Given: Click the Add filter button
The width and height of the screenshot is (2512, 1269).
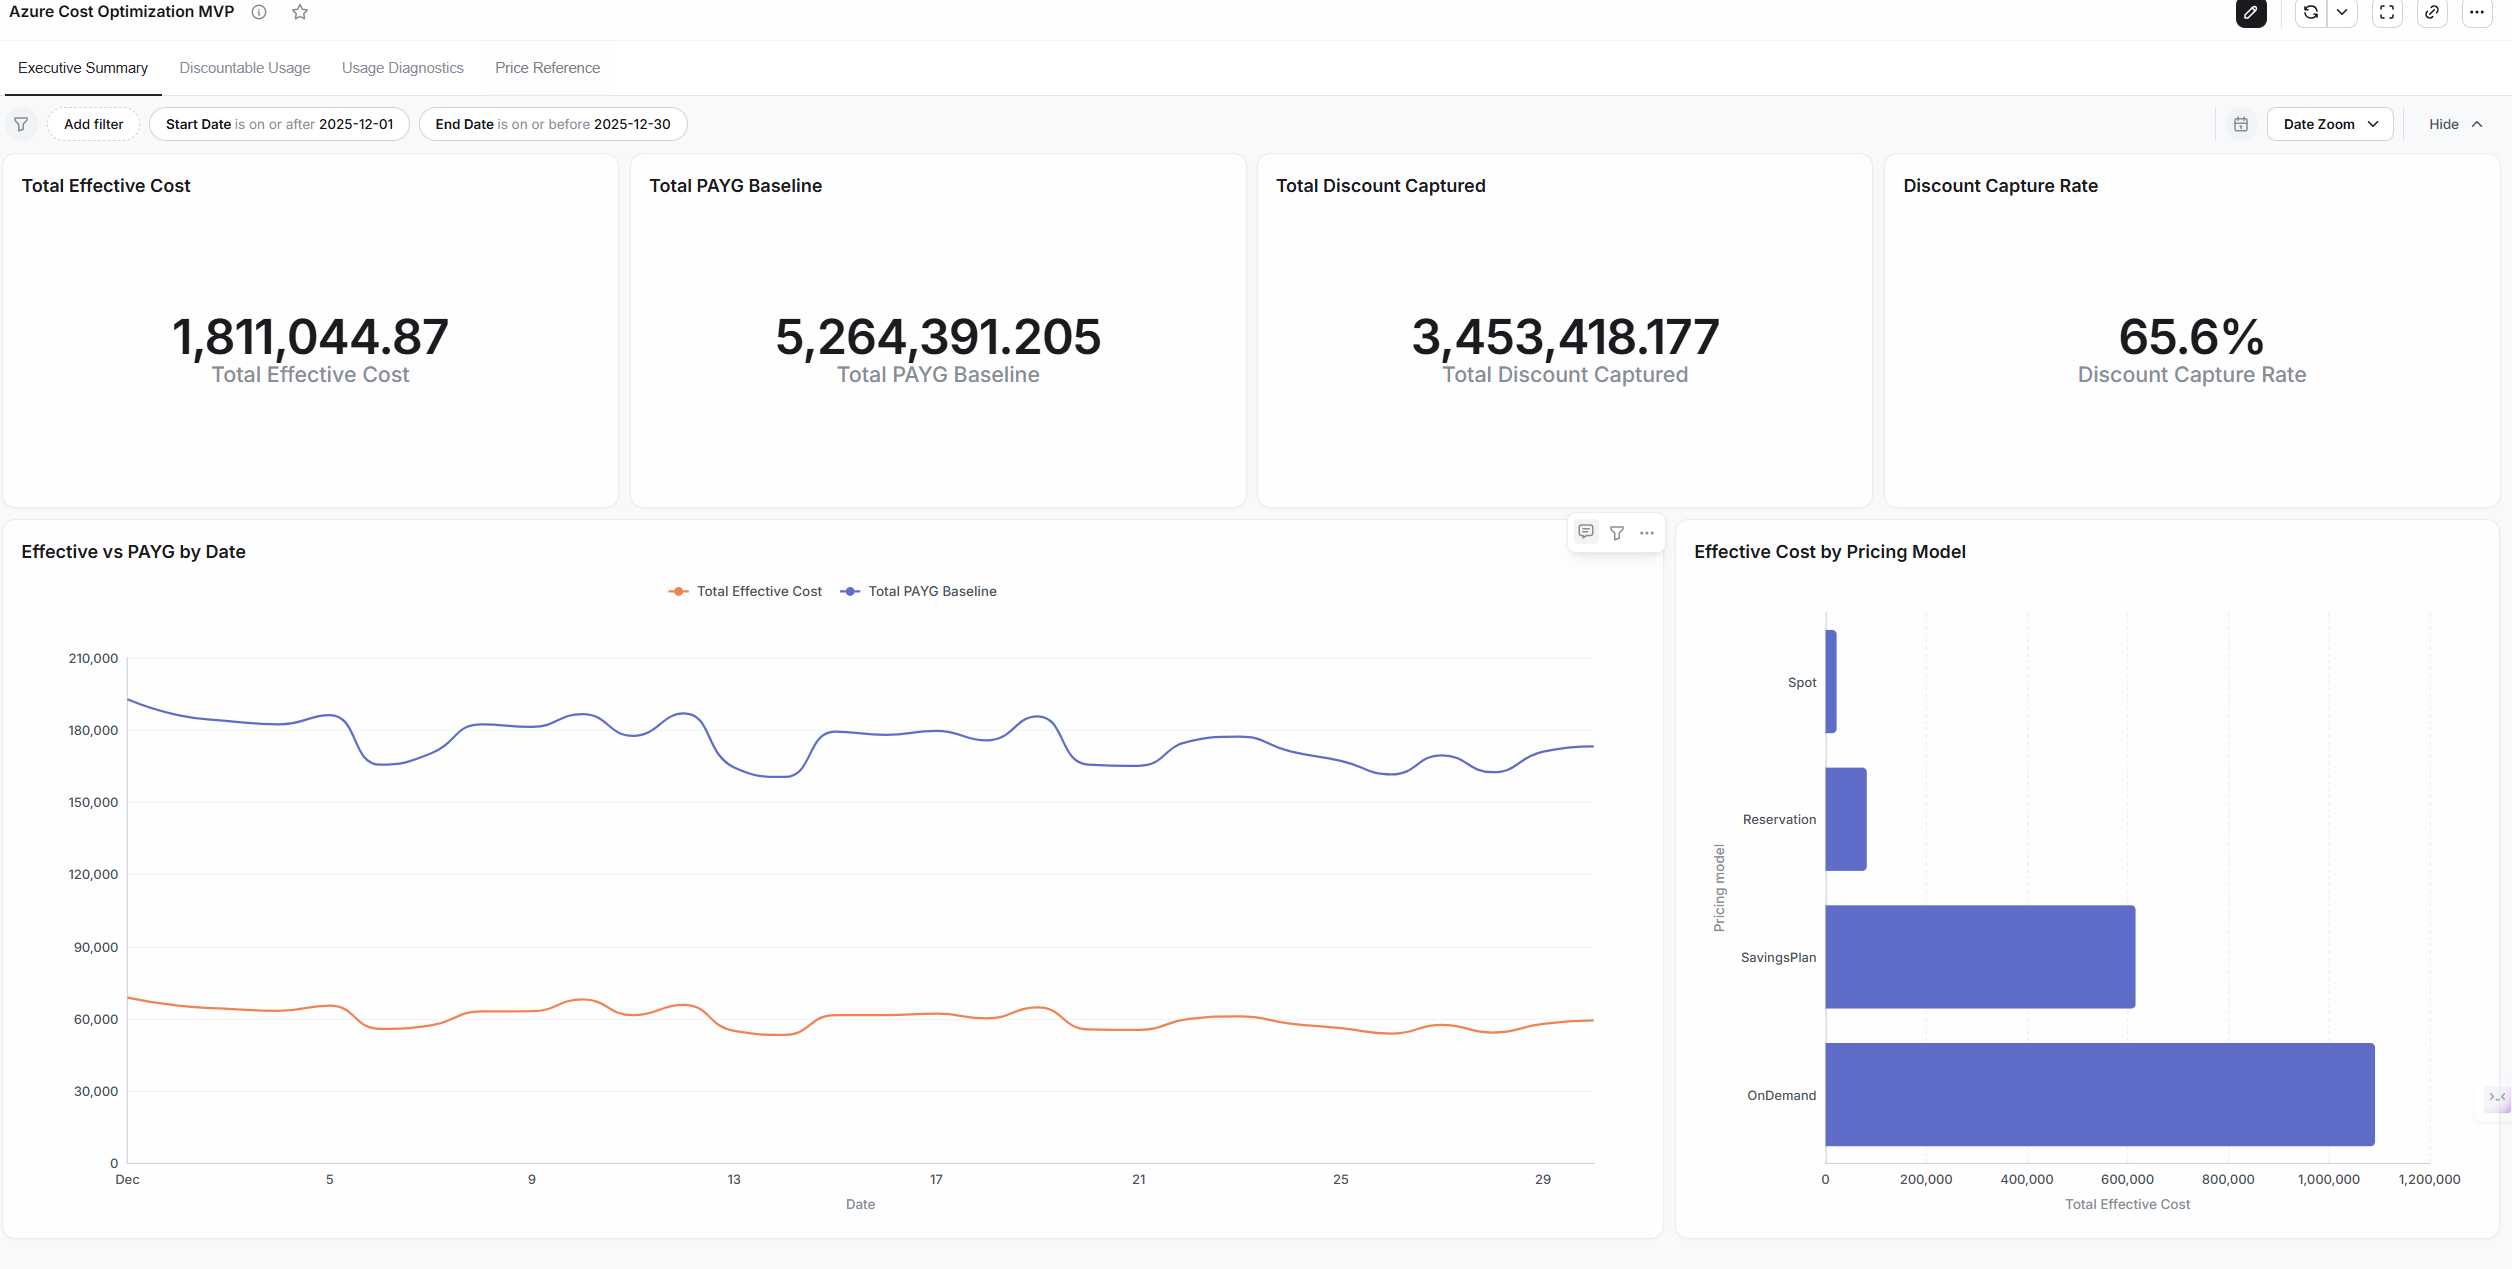Looking at the screenshot, I should [94, 124].
